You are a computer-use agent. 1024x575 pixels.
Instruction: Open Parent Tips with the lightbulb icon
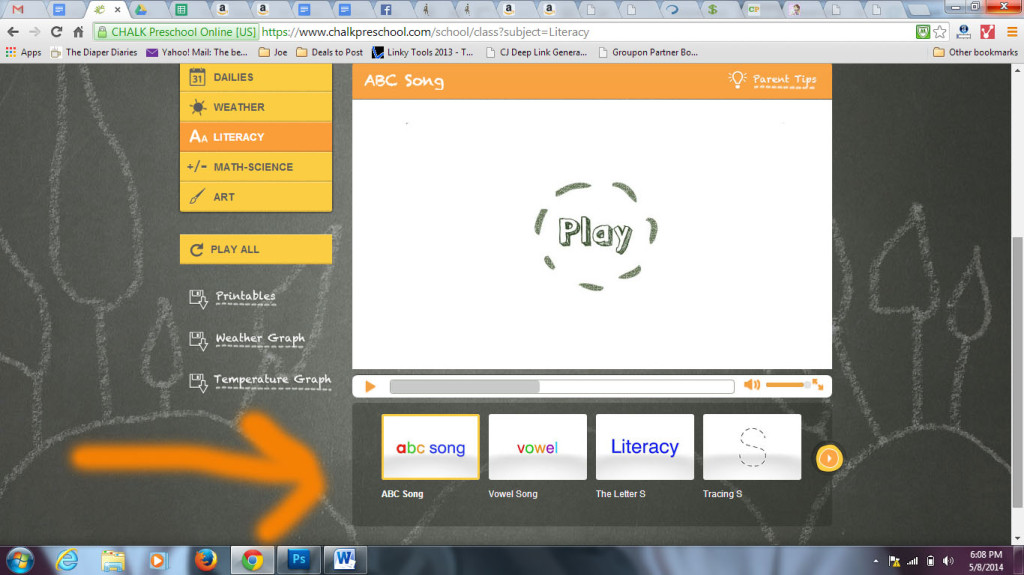[772, 79]
